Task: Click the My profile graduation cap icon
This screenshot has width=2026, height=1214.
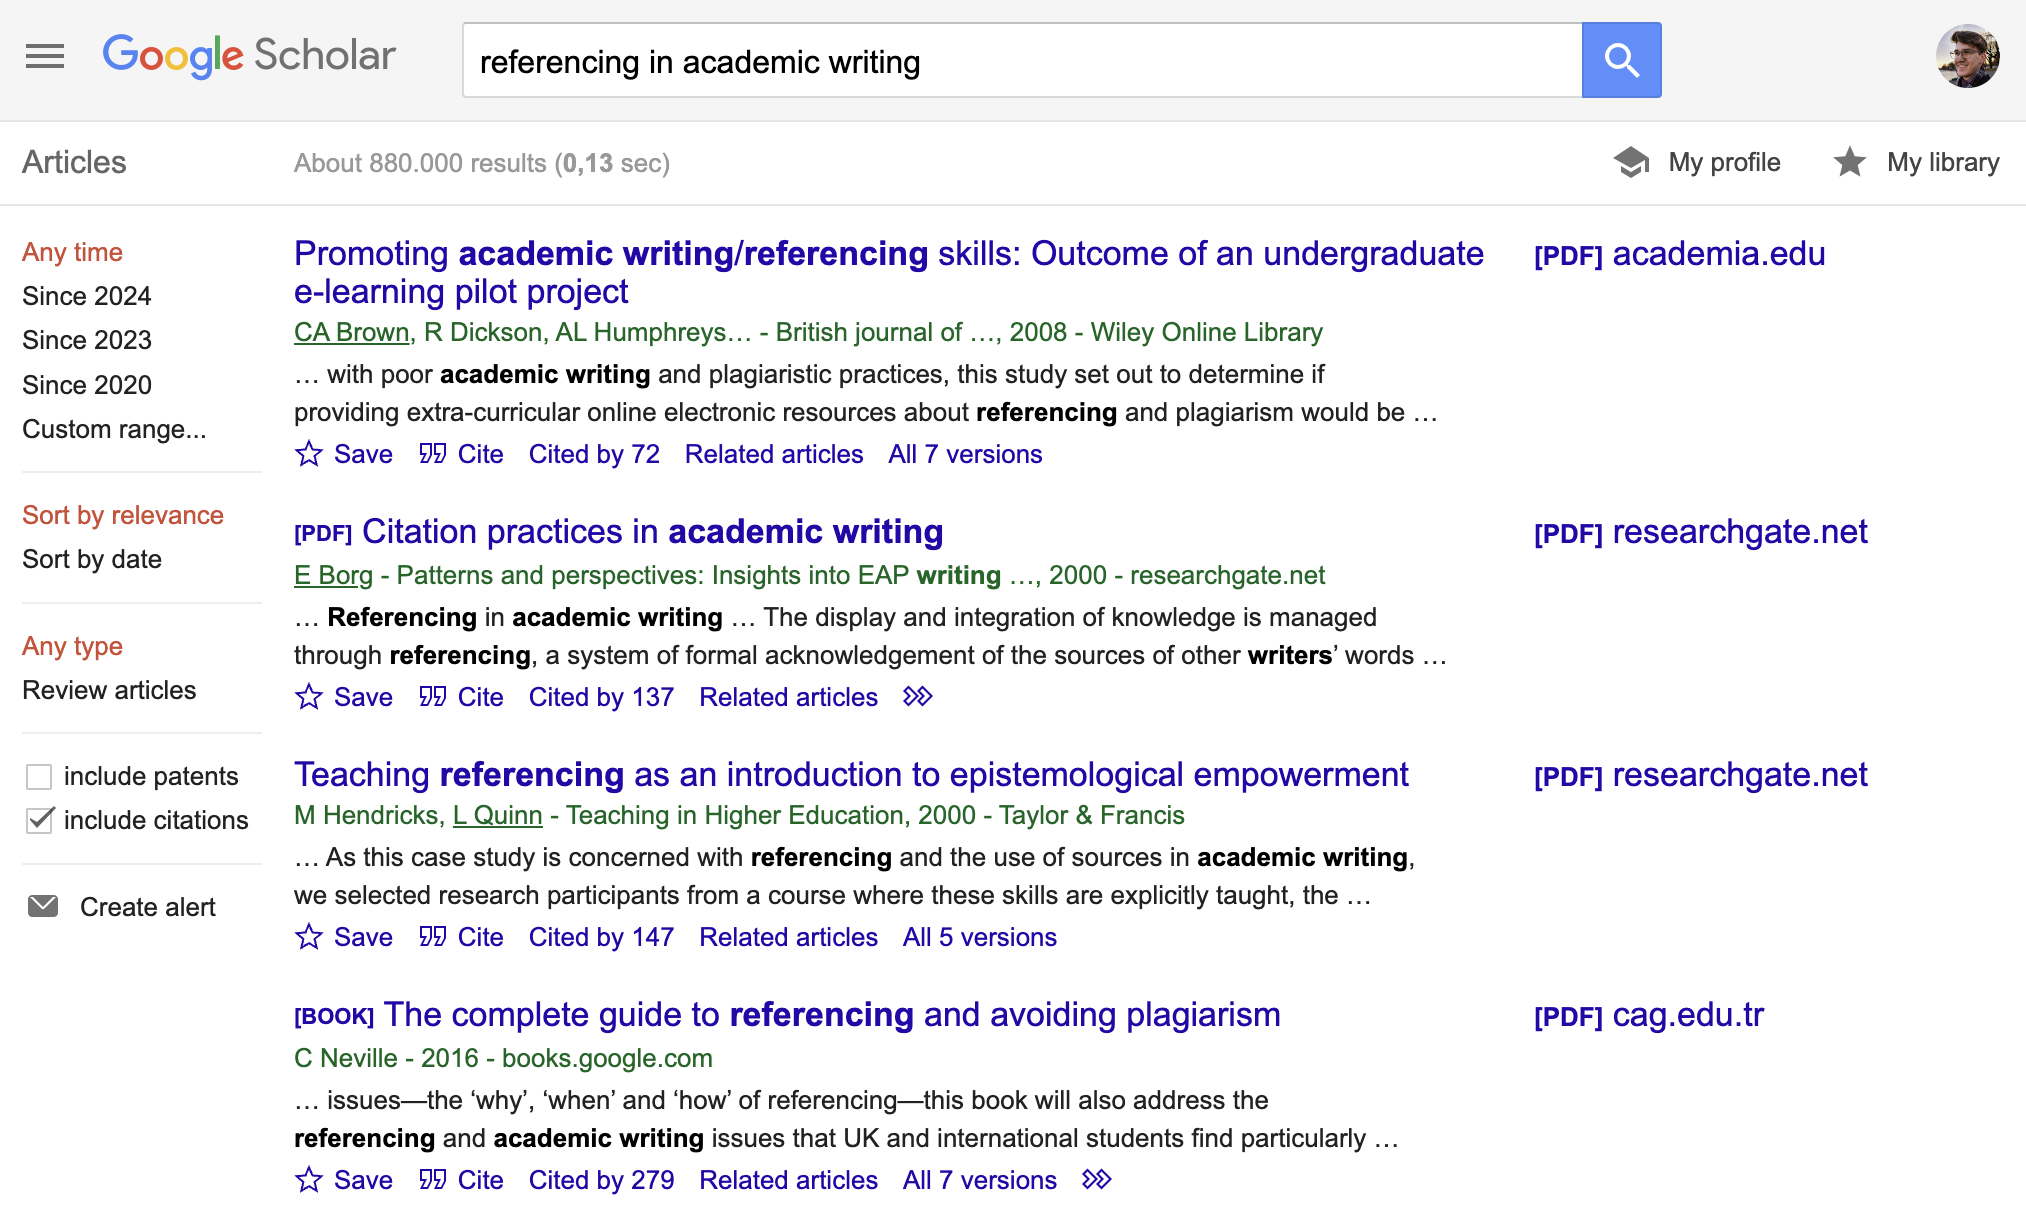Action: pos(1631,162)
